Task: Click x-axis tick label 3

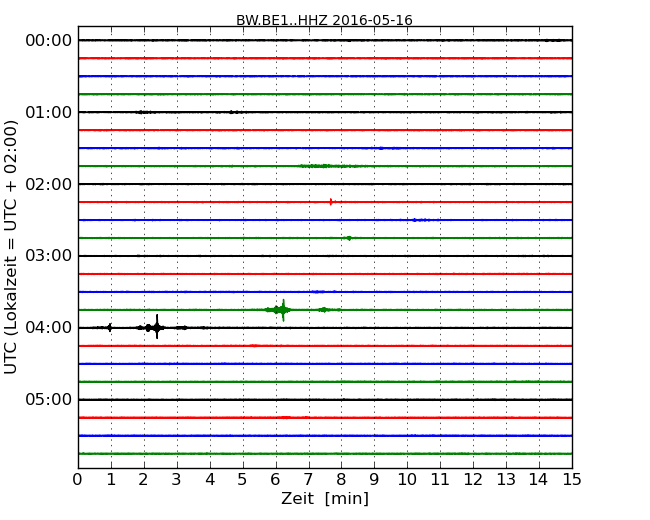Action: [x=177, y=480]
